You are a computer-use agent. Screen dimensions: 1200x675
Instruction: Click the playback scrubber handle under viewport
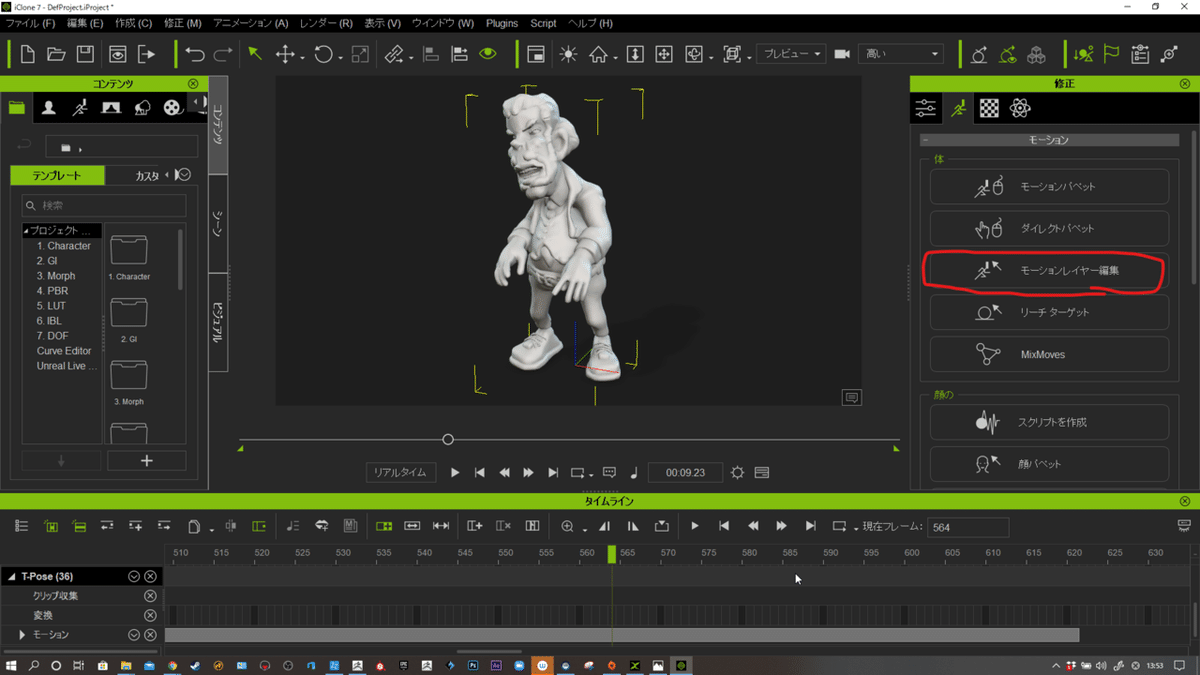click(x=448, y=439)
